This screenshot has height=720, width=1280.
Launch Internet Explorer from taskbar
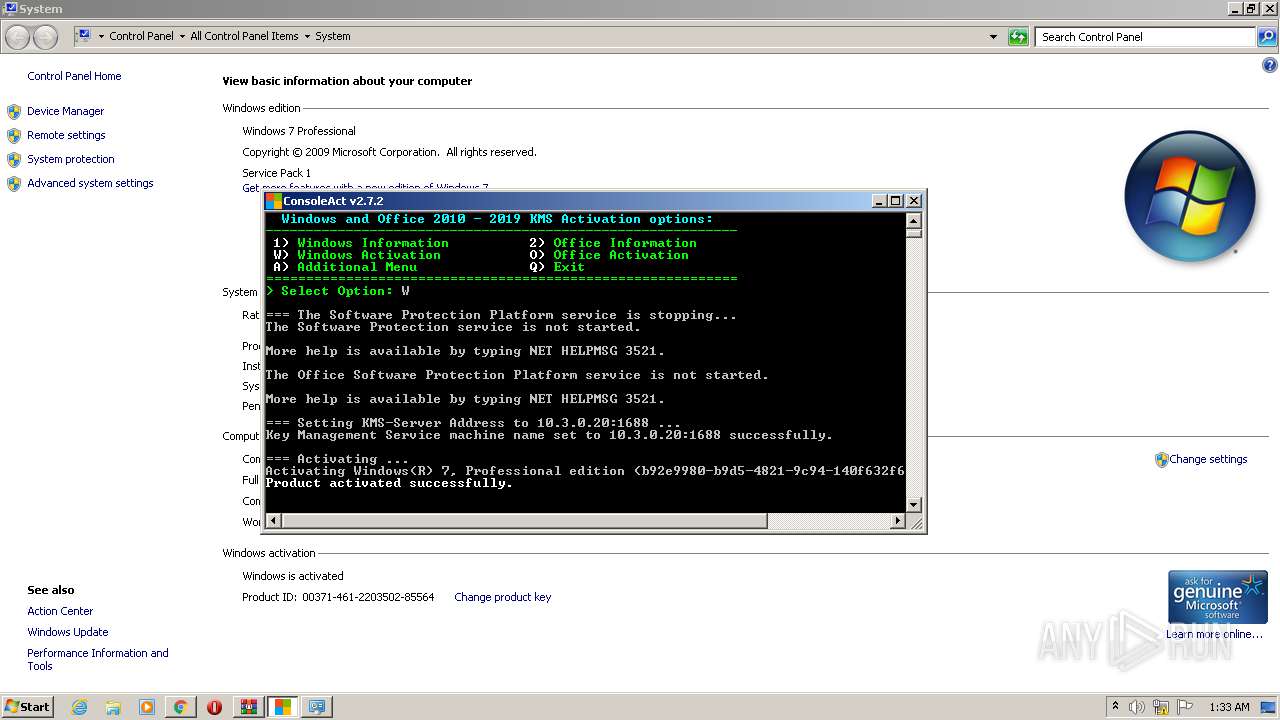79,707
